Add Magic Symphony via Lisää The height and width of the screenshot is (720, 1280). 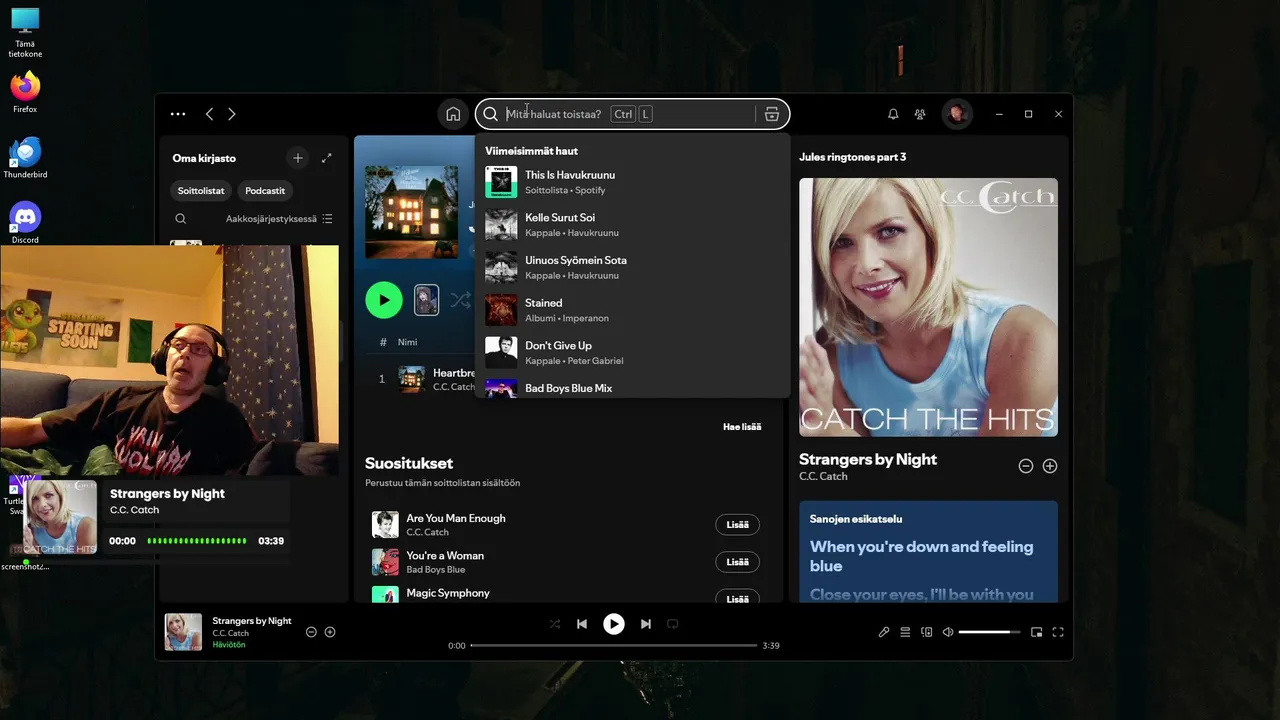coord(737,597)
